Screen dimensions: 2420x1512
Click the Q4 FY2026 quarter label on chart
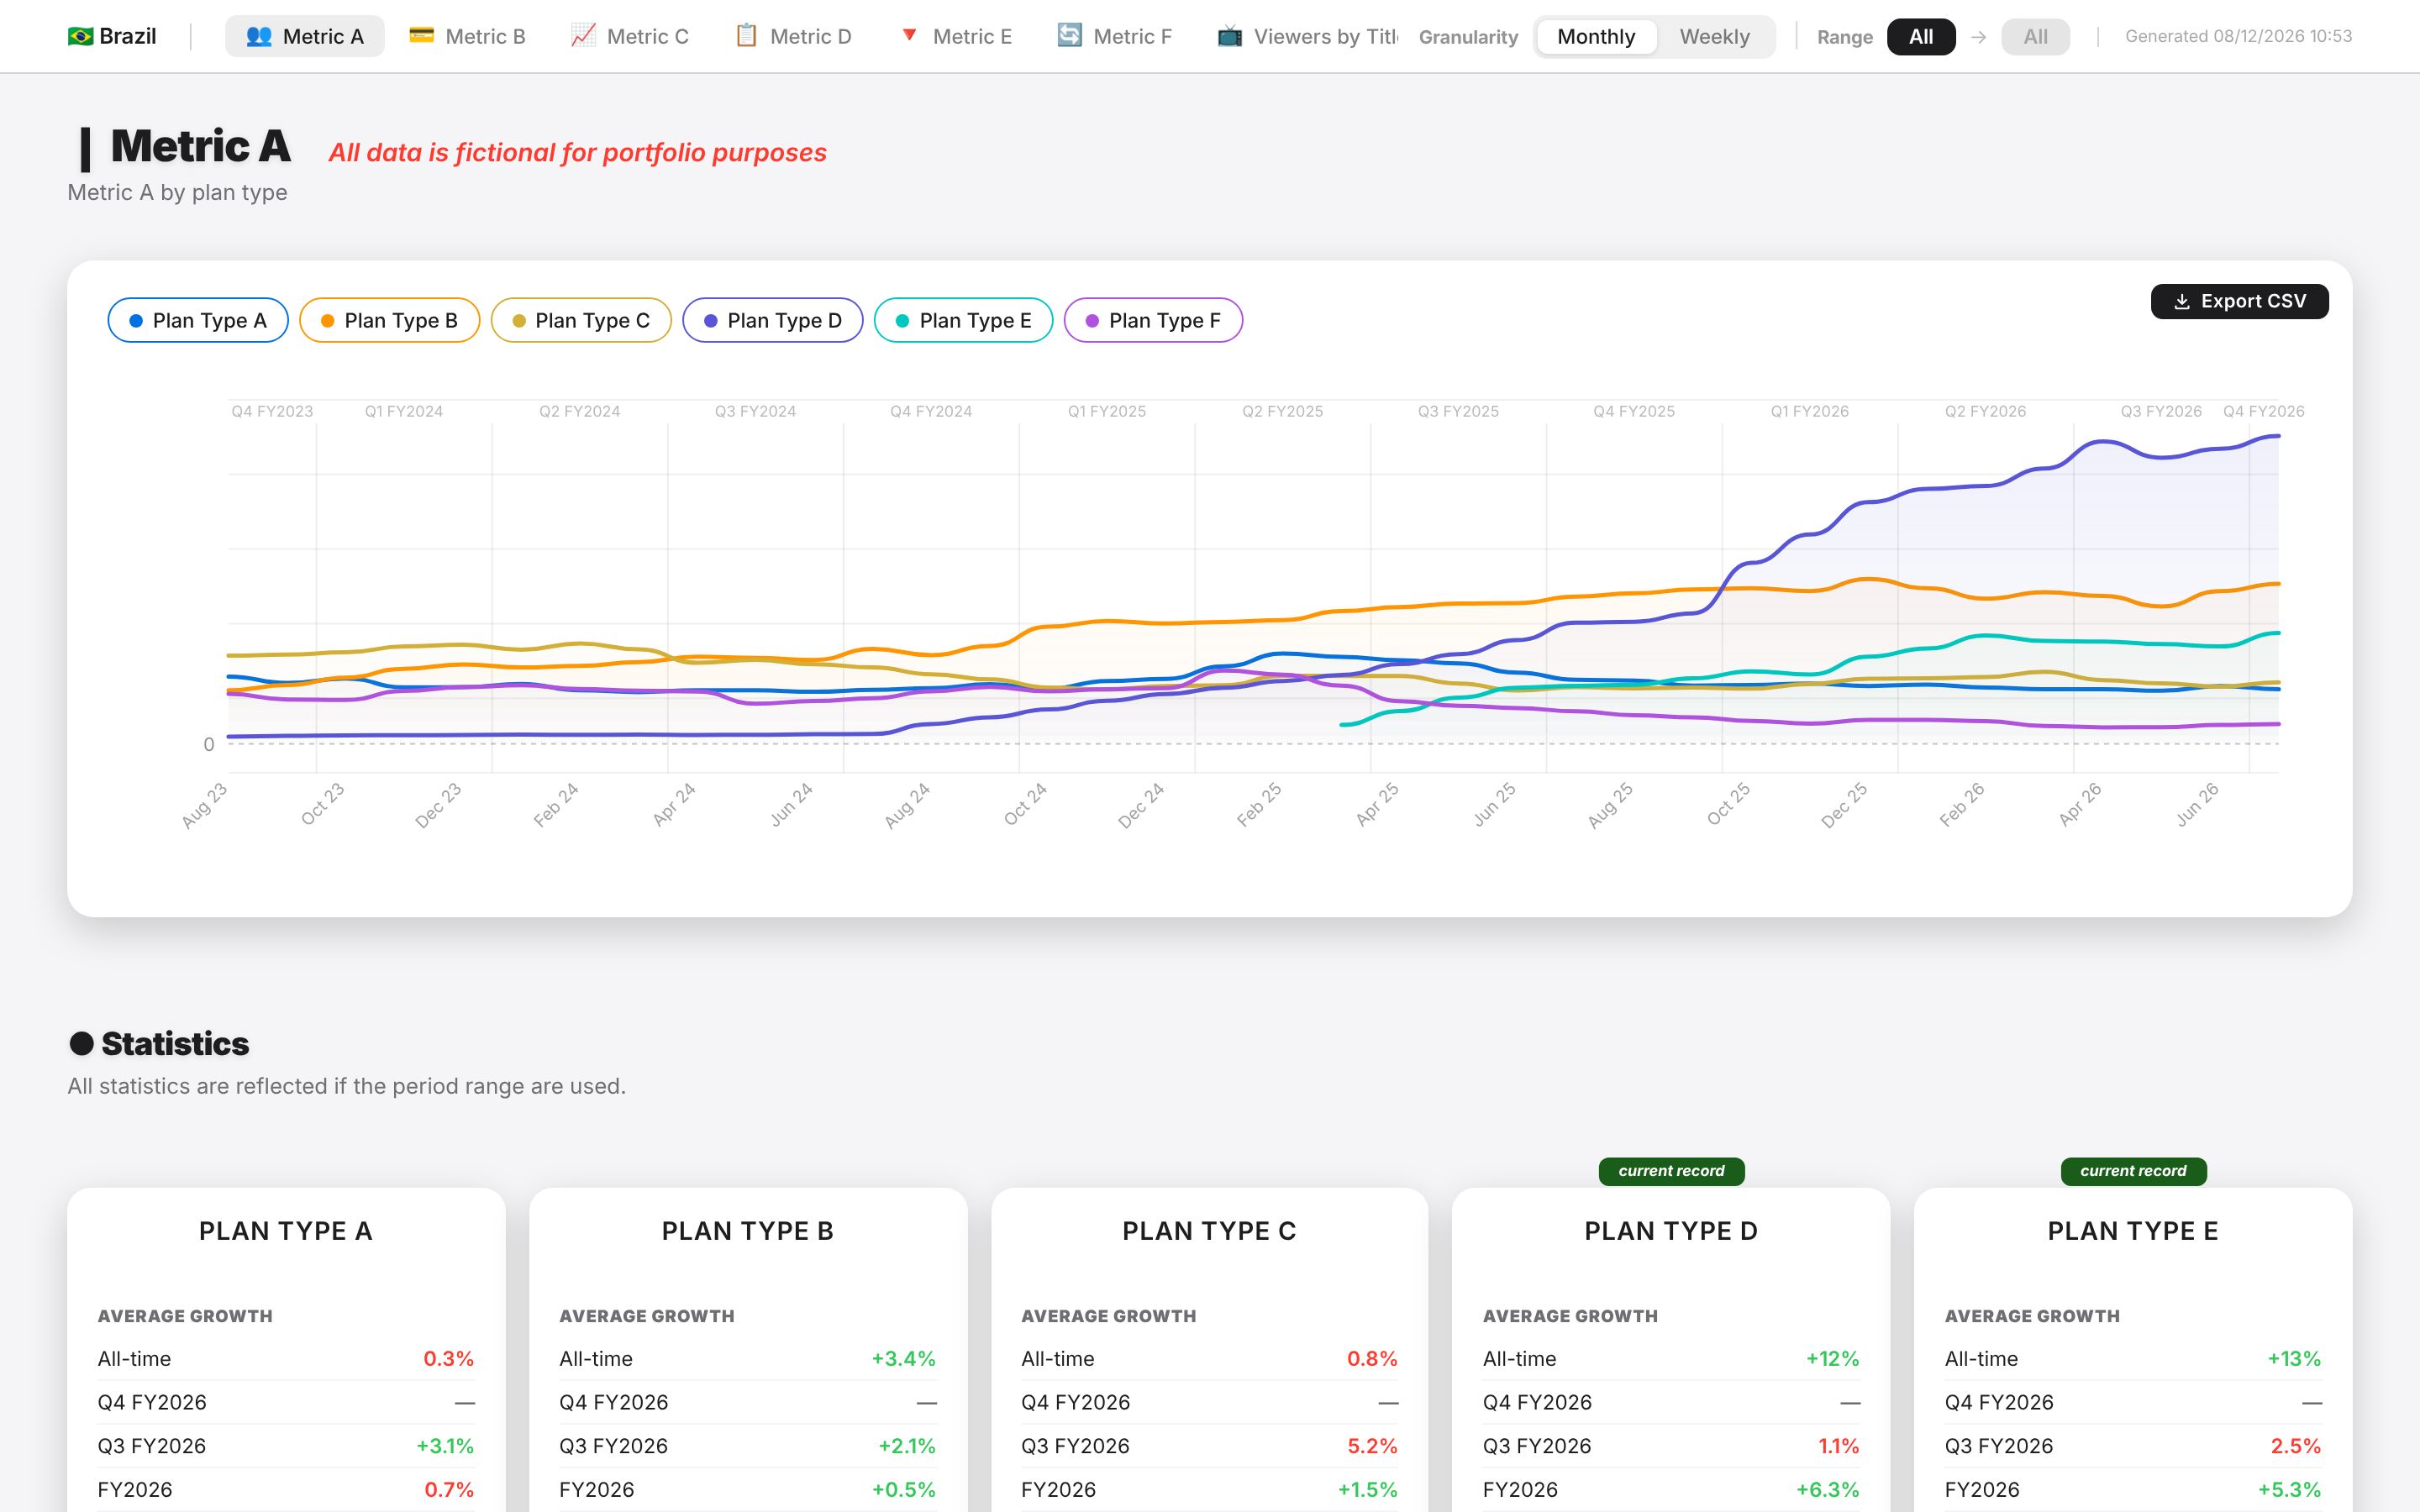[2263, 411]
